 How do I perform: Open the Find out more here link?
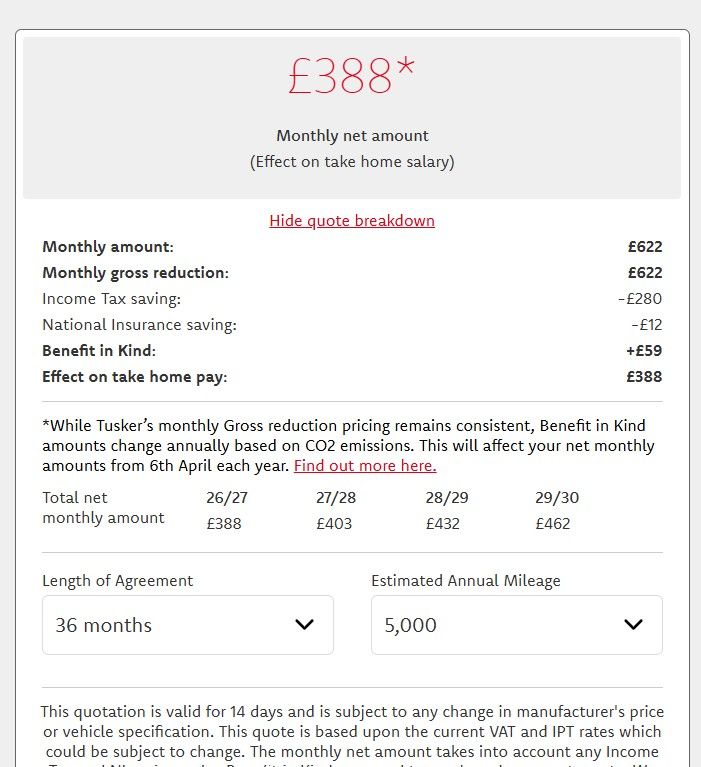tap(365, 466)
